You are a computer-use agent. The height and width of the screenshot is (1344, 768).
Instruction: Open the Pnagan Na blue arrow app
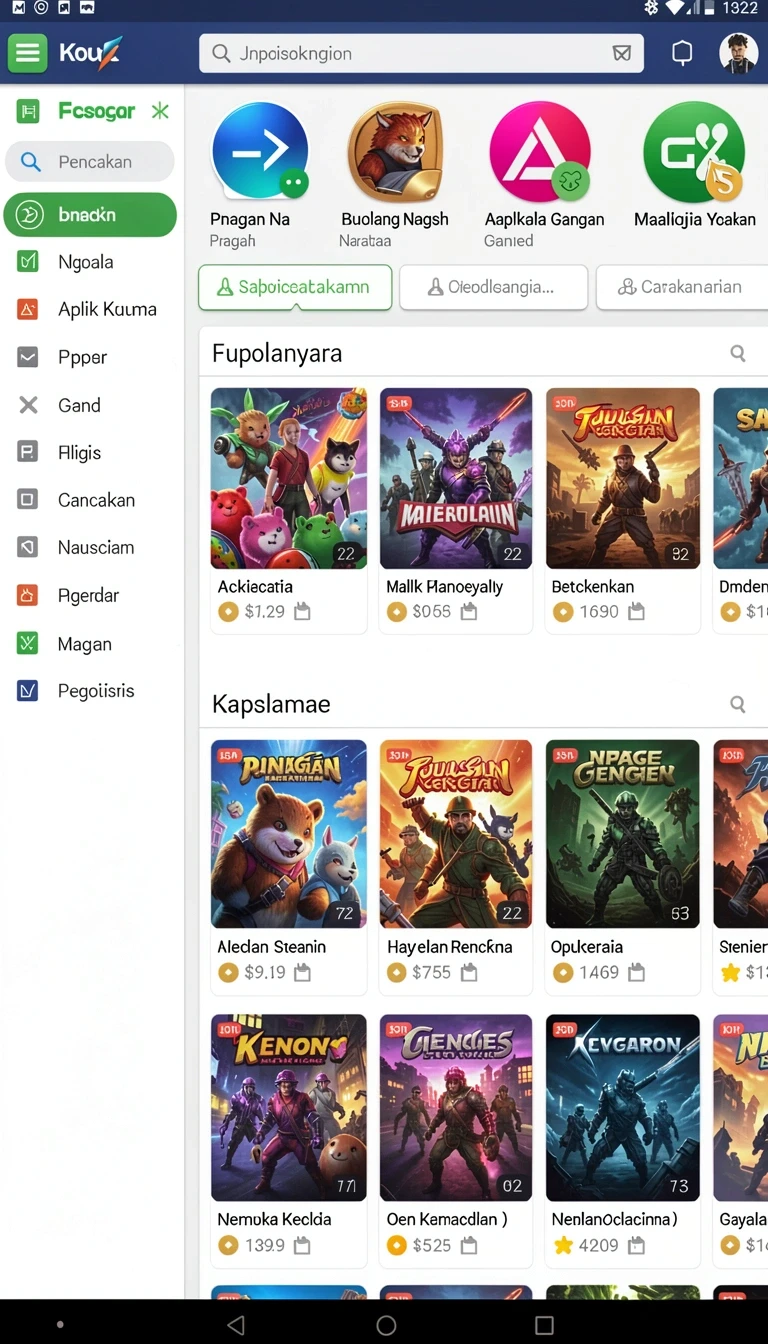(260, 153)
